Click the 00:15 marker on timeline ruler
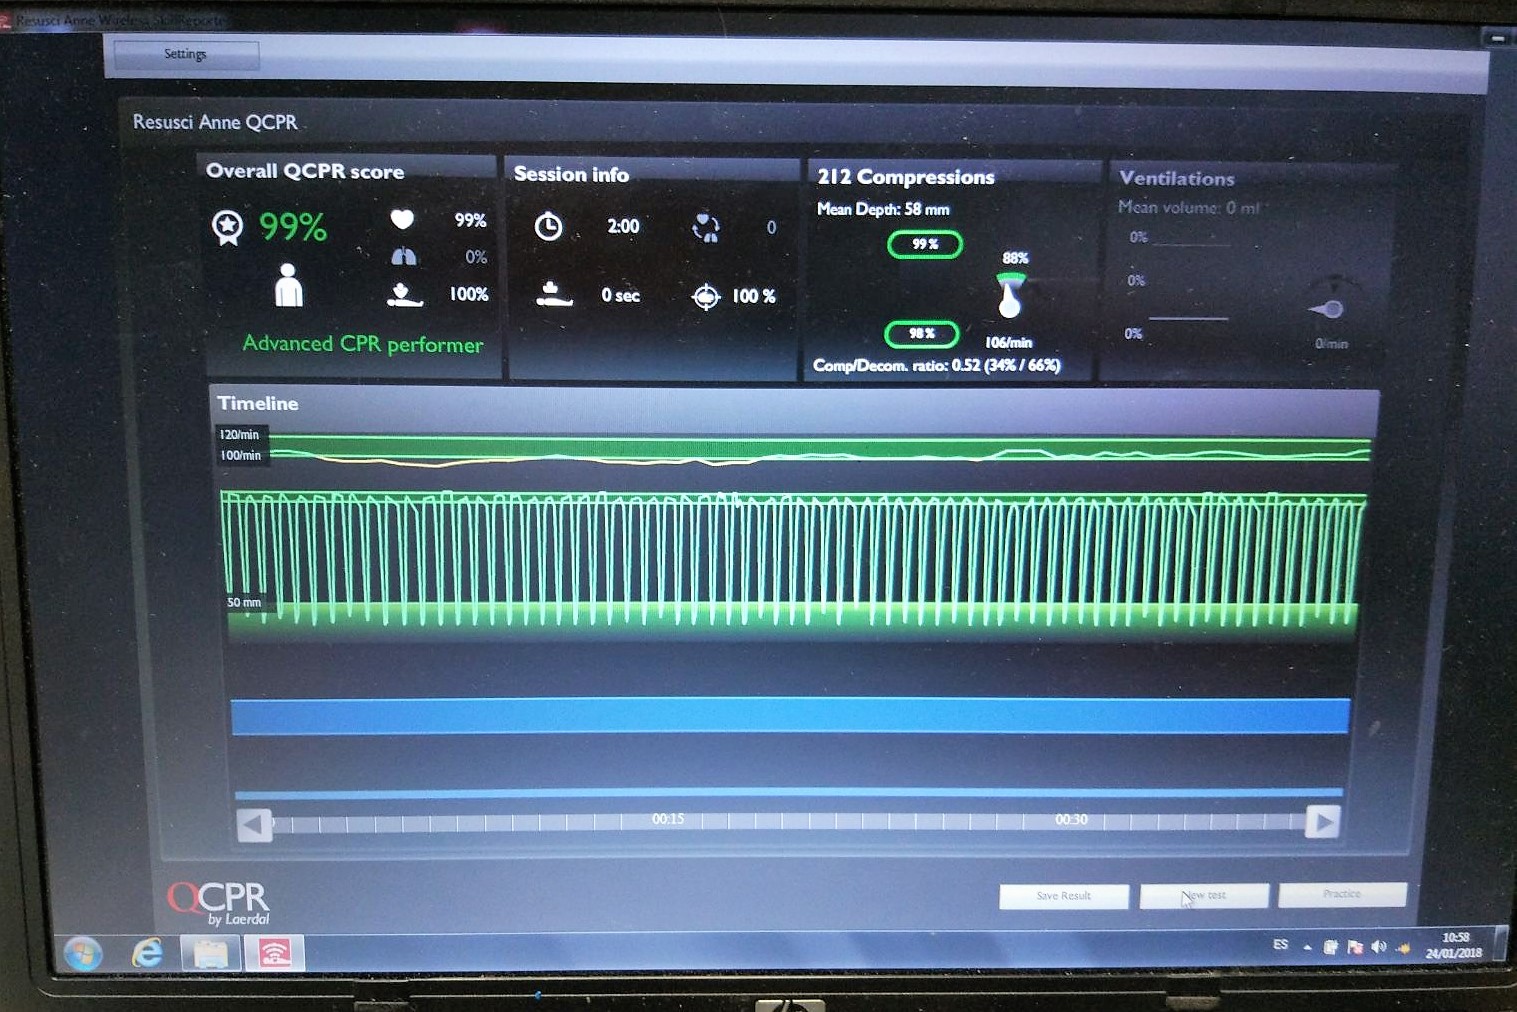This screenshot has width=1517, height=1012. click(668, 819)
